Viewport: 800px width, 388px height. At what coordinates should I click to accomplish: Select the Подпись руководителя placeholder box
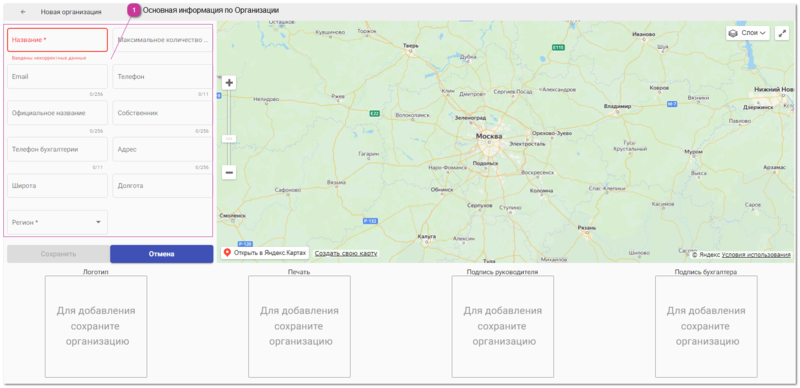coord(503,327)
